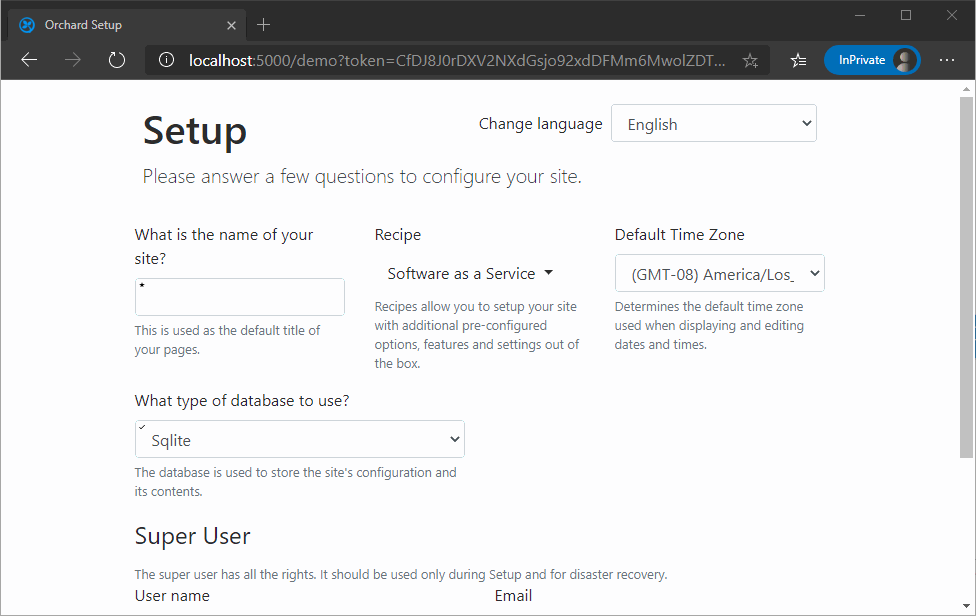Close the Orchard Setup tab
The height and width of the screenshot is (616, 976).
coord(232,25)
